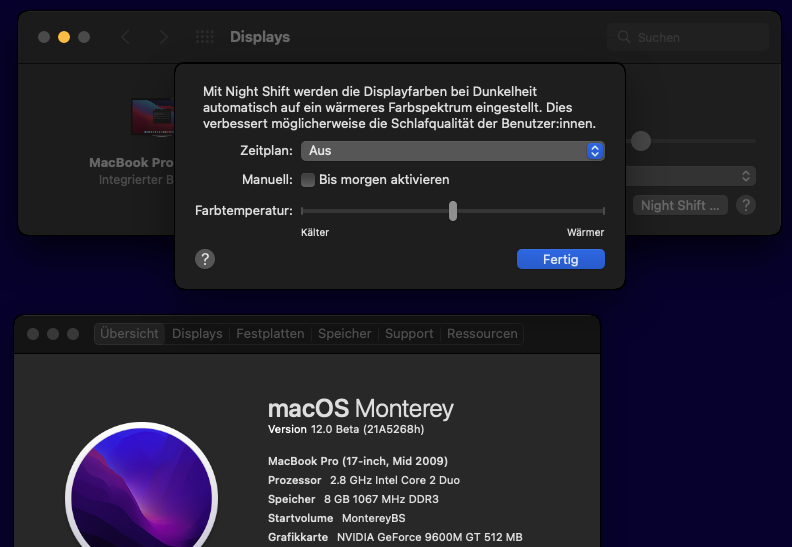Open the show-all grid icon in Displays window
The image size is (792, 547).
pos(205,37)
